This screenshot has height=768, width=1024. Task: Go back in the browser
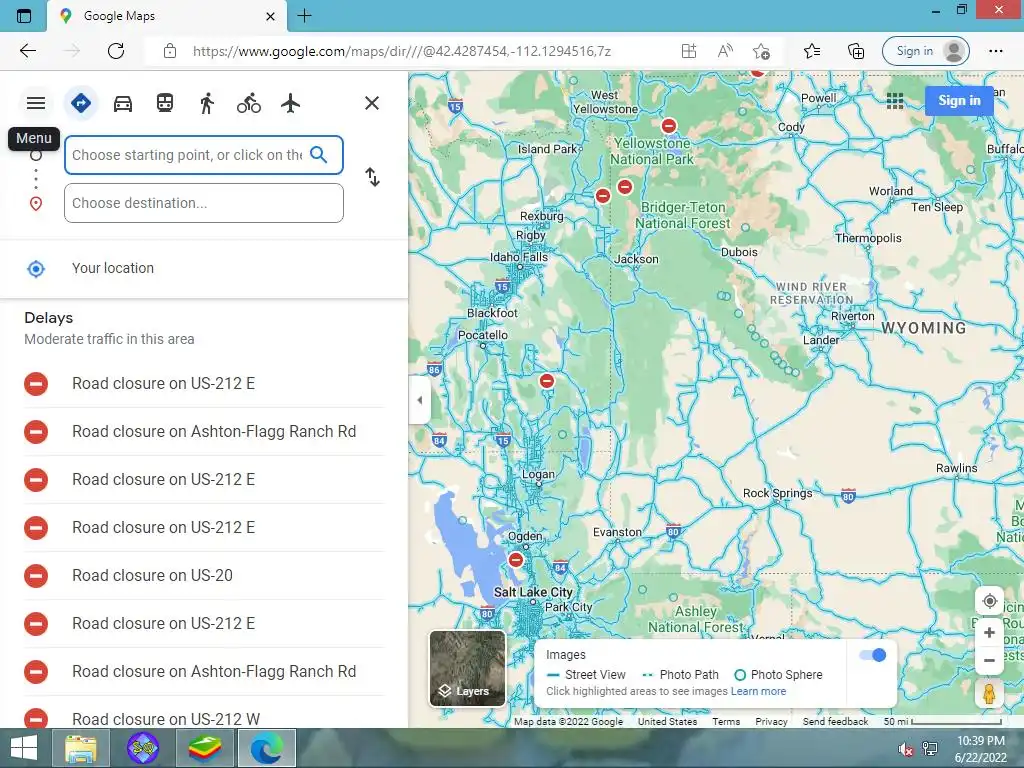(27, 51)
